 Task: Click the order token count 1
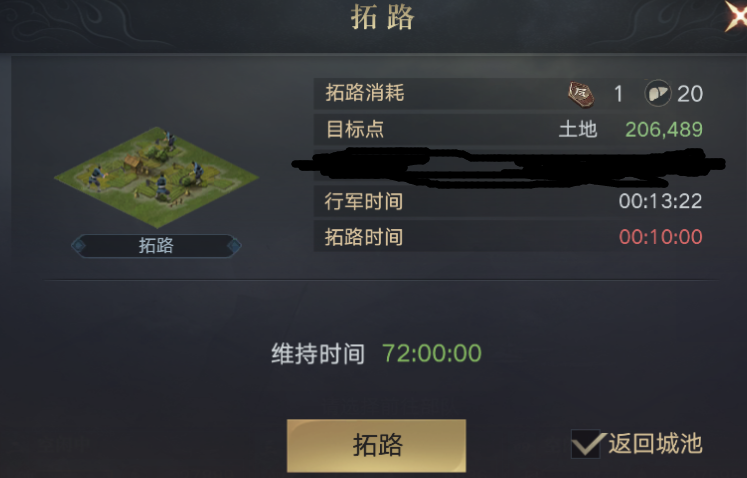pyautogui.click(x=618, y=94)
